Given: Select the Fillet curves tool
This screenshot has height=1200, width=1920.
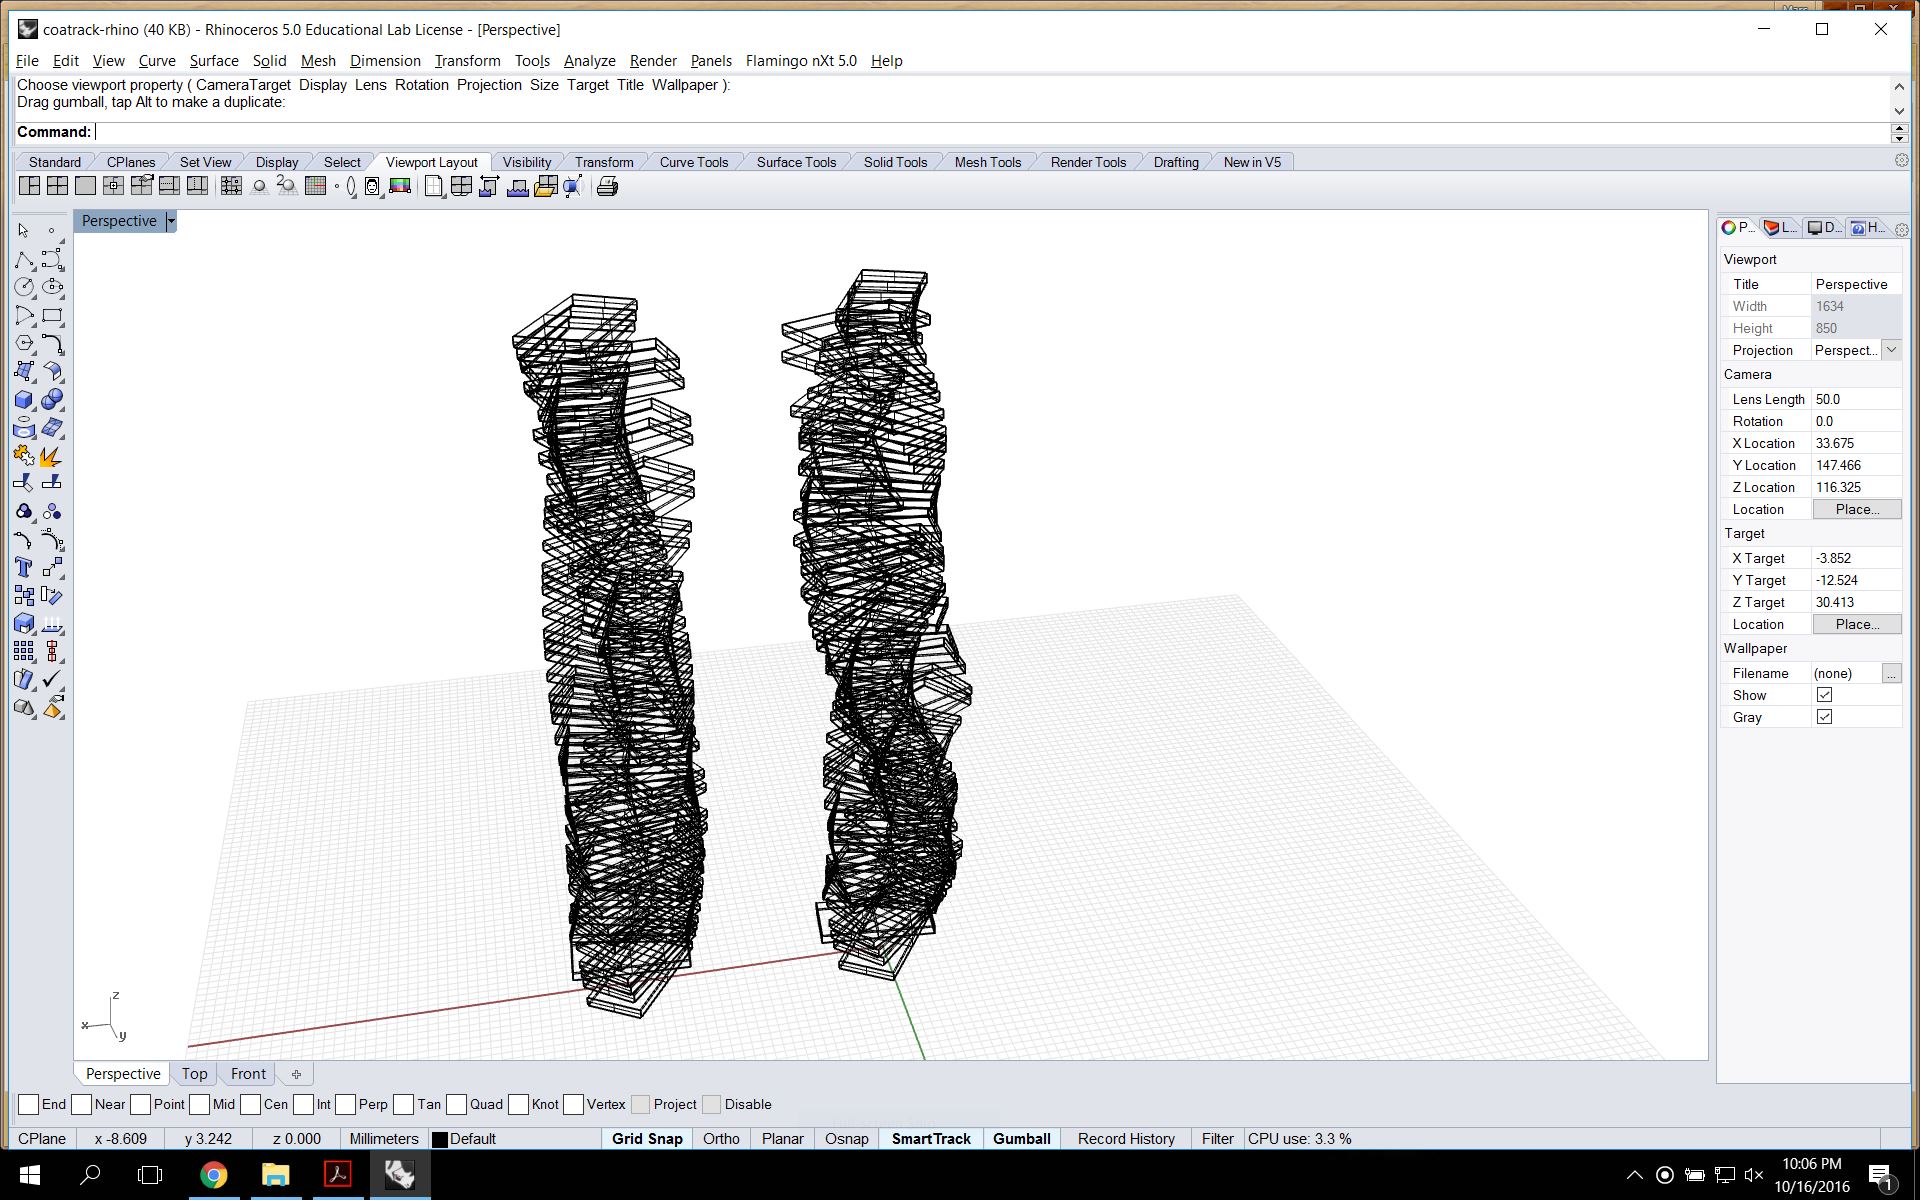Looking at the screenshot, I should click(52, 343).
